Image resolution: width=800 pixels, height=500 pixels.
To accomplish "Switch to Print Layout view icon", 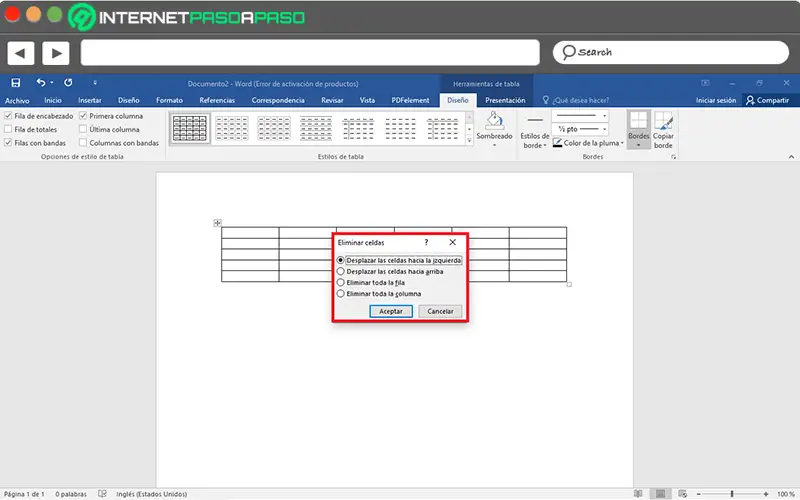I will coord(660,493).
